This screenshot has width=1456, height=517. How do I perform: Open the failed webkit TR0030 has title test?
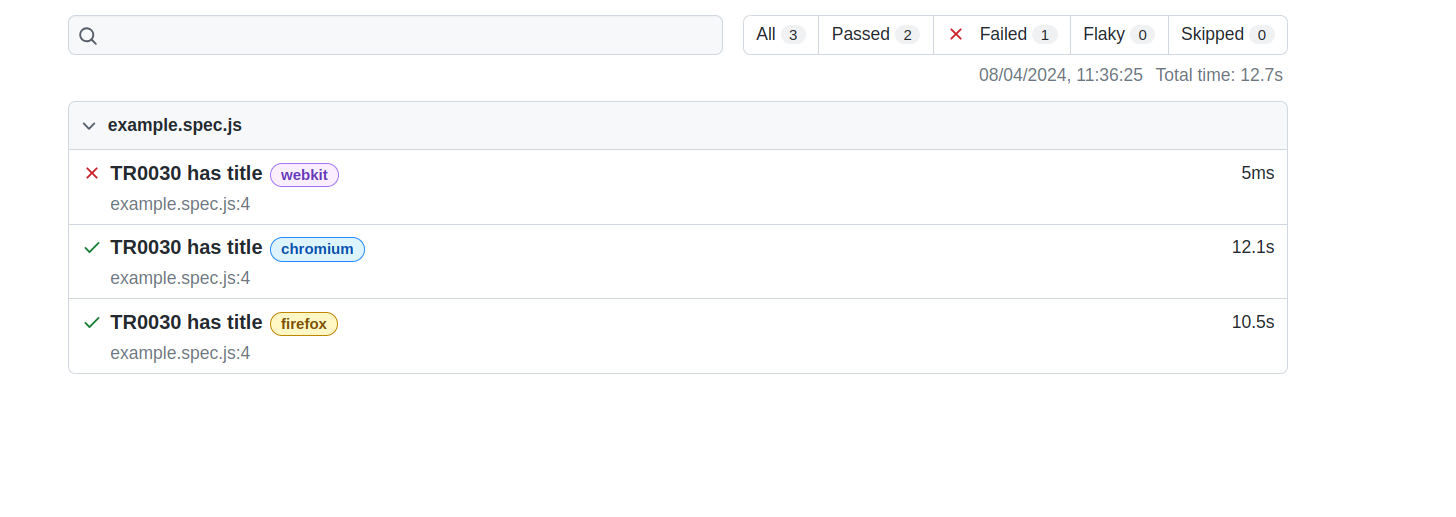coord(186,173)
